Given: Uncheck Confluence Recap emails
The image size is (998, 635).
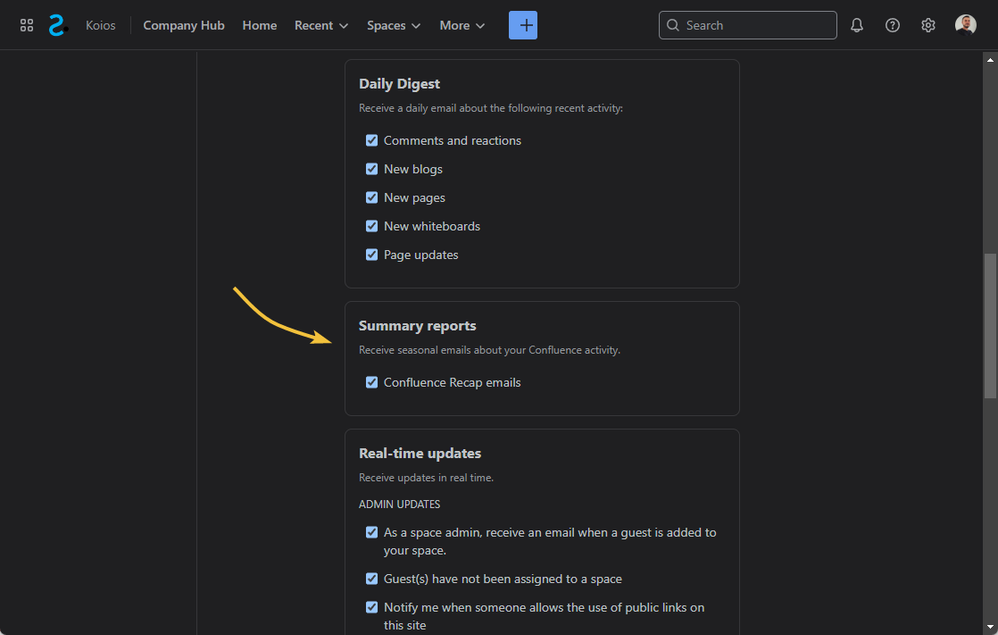Looking at the screenshot, I should [x=372, y=382].
